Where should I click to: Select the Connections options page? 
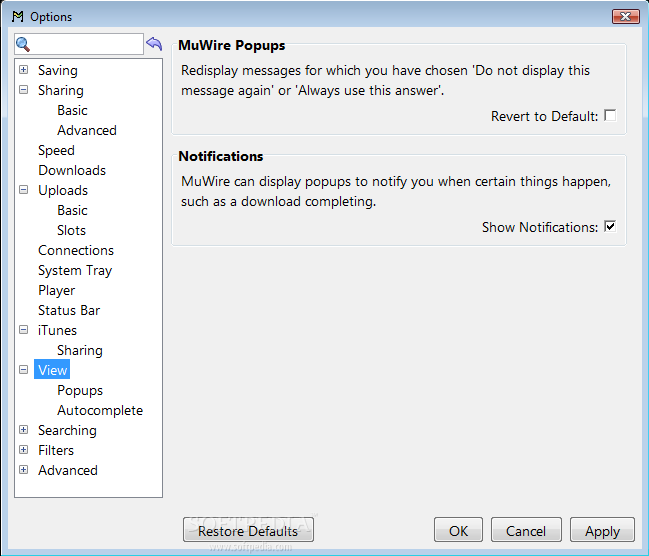[x=76, y=250]
